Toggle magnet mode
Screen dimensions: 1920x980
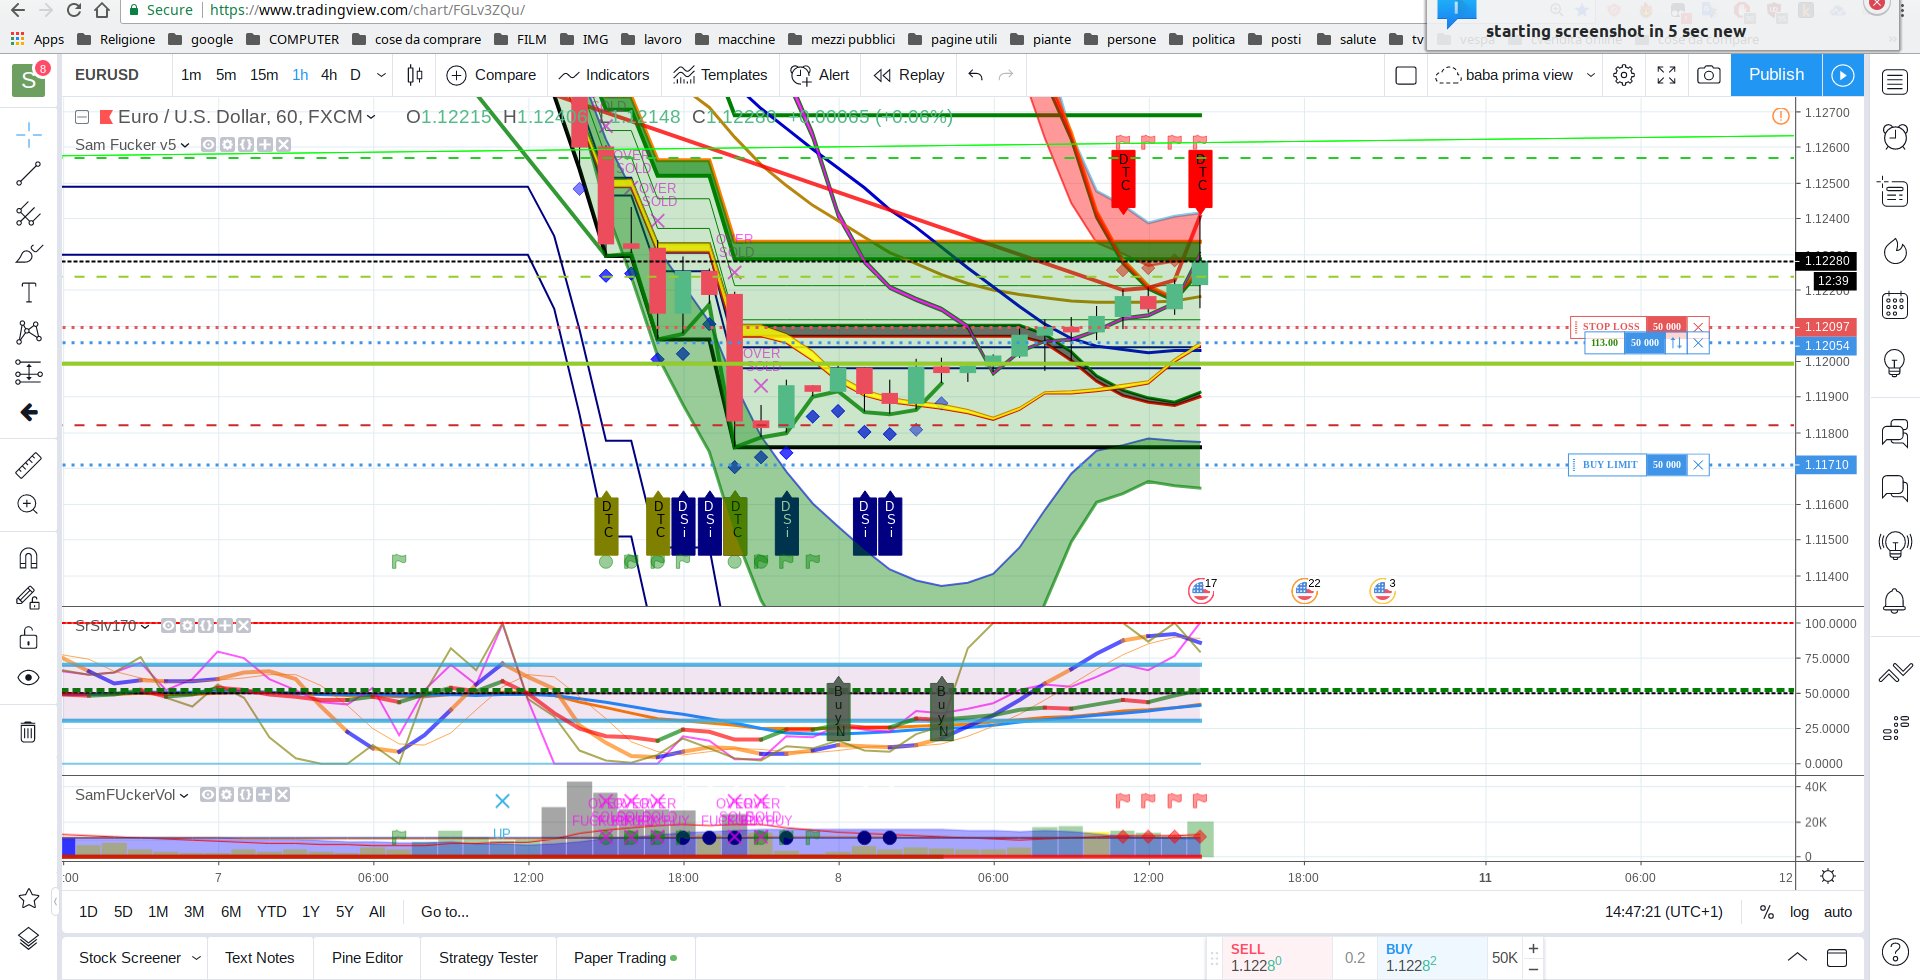28,558
